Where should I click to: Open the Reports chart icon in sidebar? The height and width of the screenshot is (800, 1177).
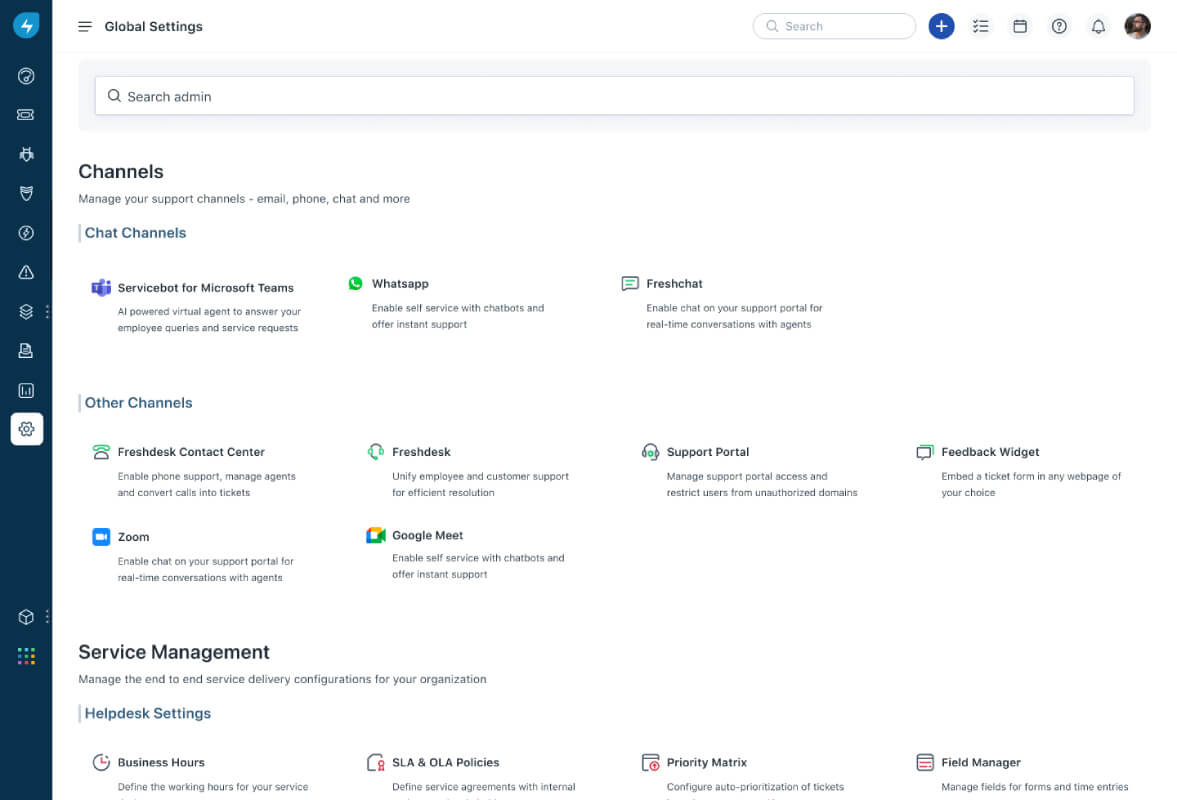coord(26,390)
